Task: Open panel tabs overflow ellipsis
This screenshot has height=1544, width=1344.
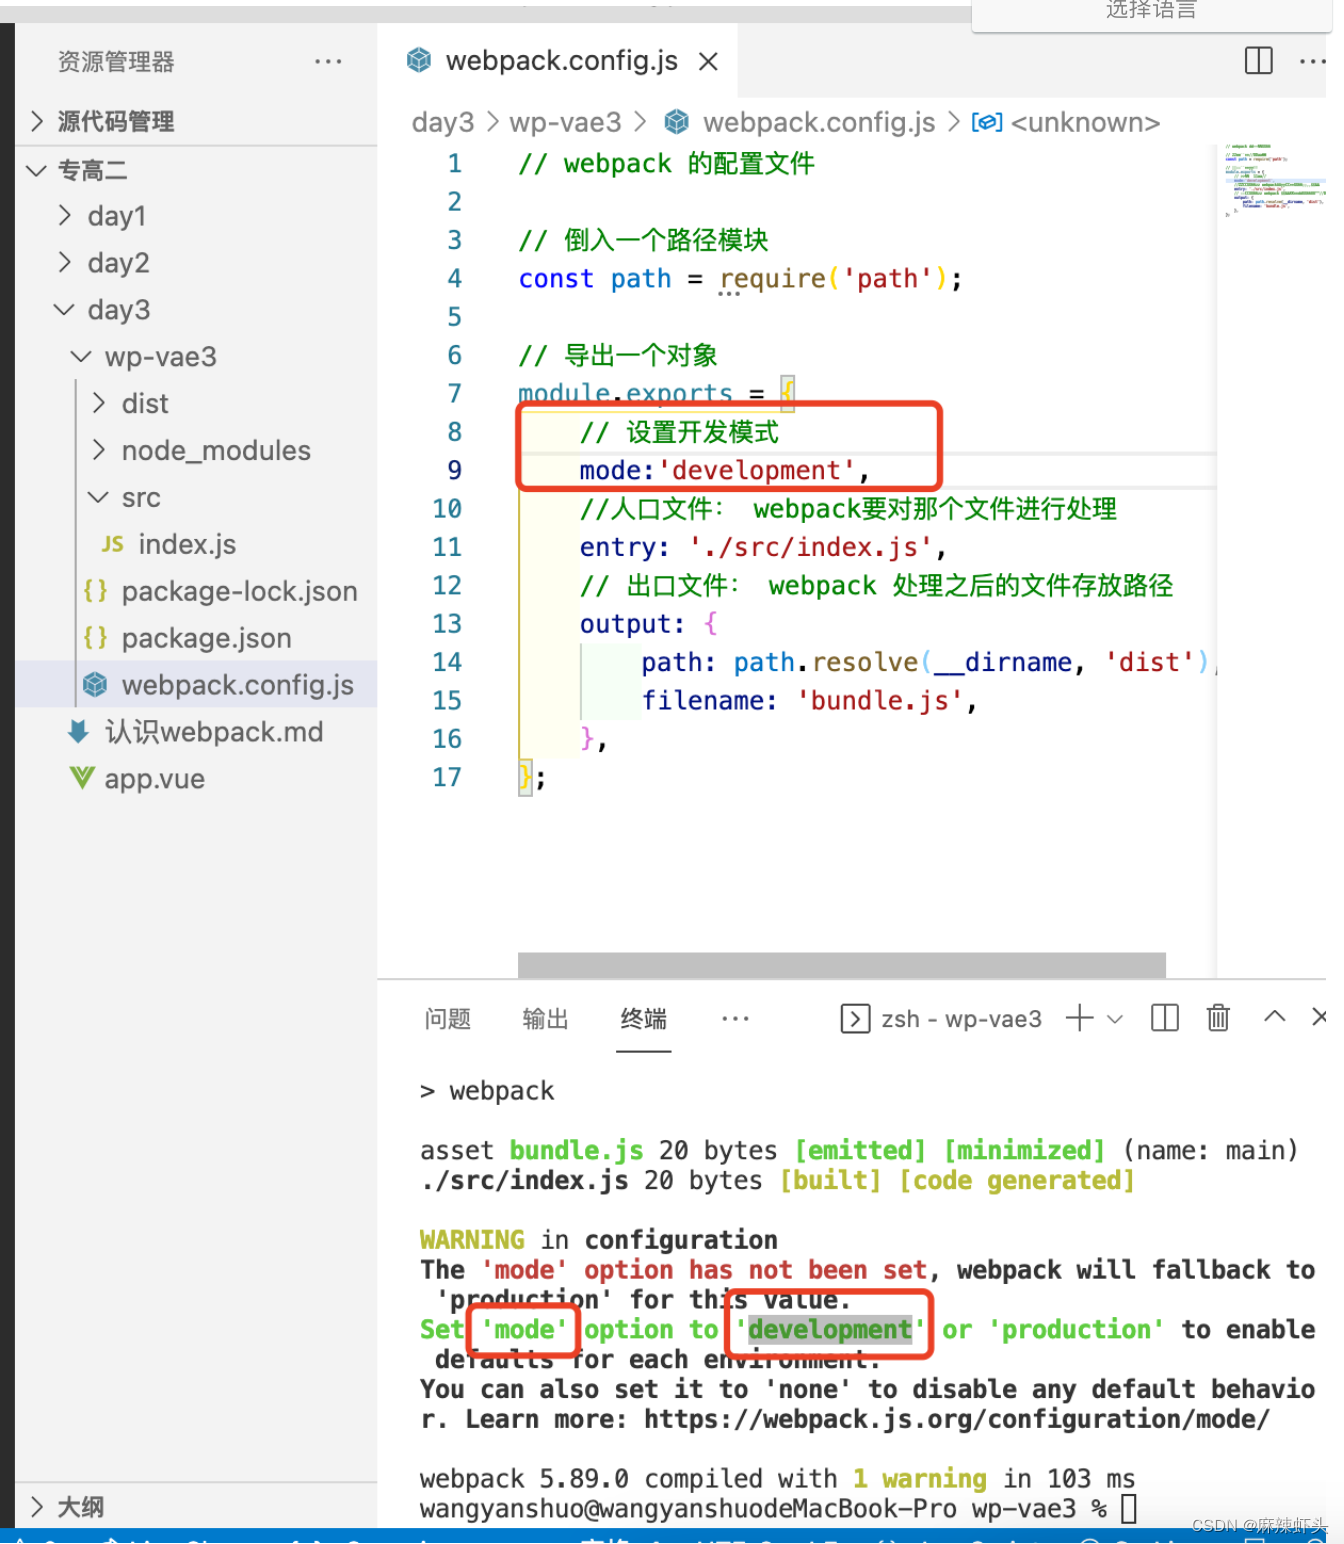Action: 735,1018
